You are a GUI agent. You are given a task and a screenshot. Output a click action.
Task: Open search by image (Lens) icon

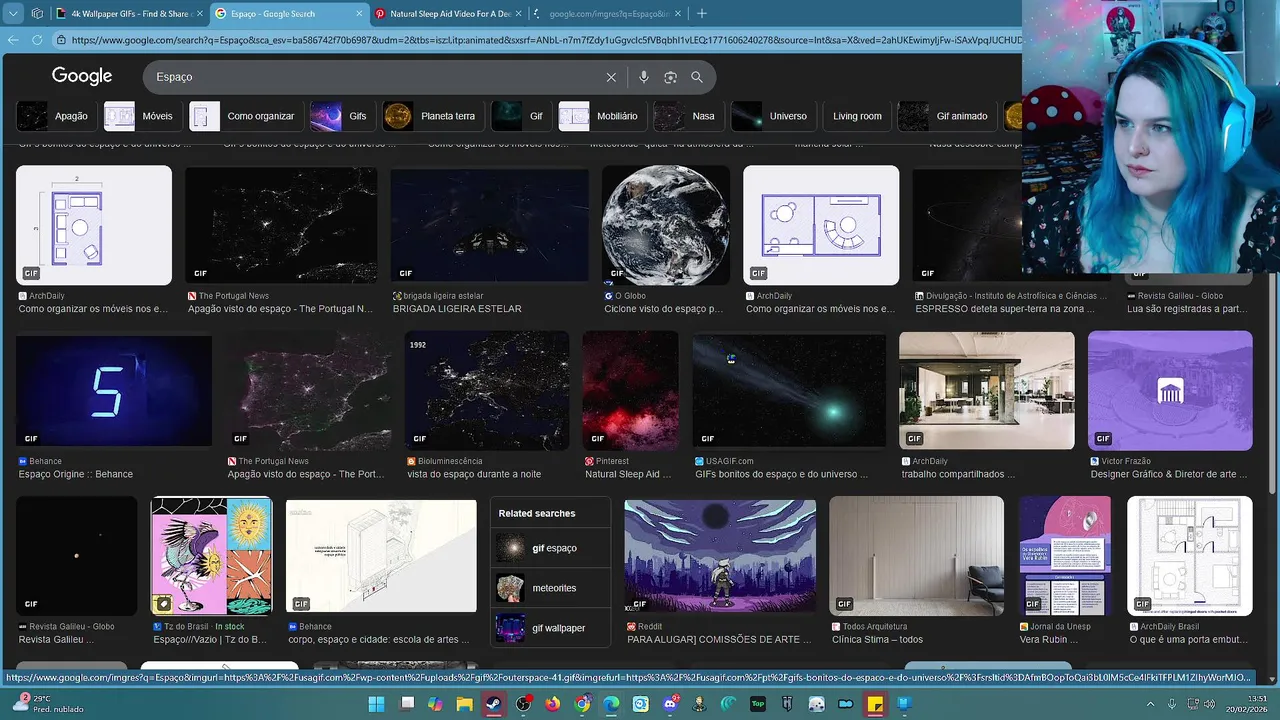pyautogui.click(x=671, y=77)
